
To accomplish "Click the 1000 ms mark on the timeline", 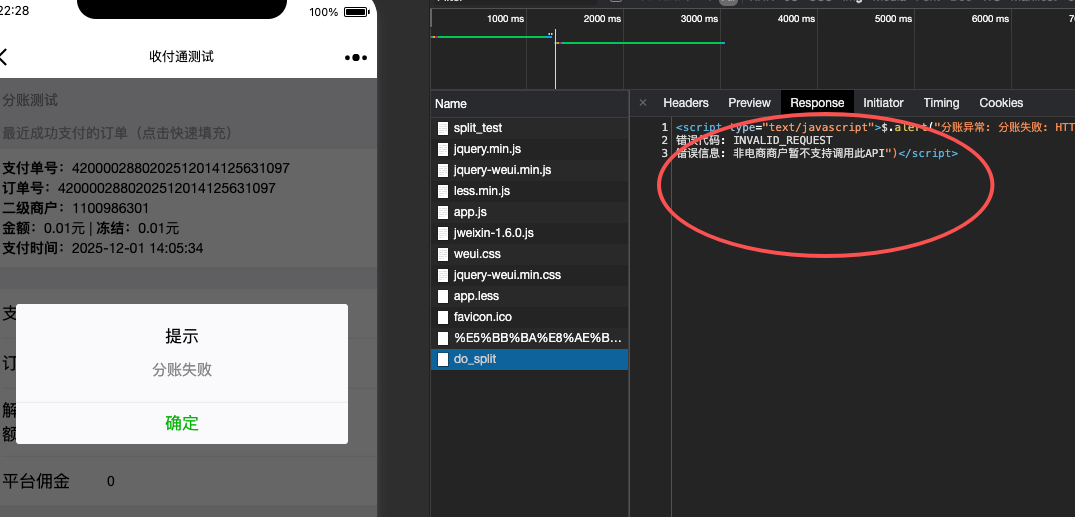I will coord(505,19).
